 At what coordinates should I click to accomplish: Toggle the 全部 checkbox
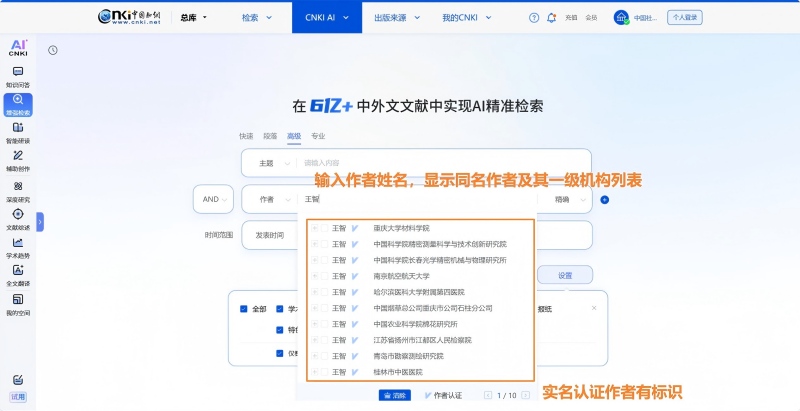click(x=243, y=309)
